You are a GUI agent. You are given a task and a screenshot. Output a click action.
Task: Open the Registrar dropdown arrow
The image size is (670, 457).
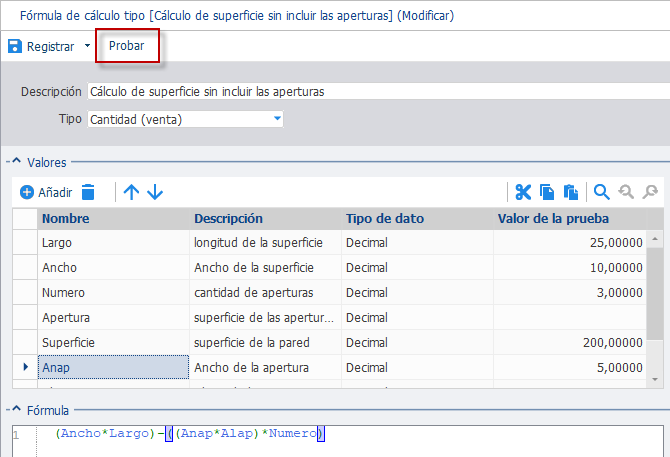[87, 46]
